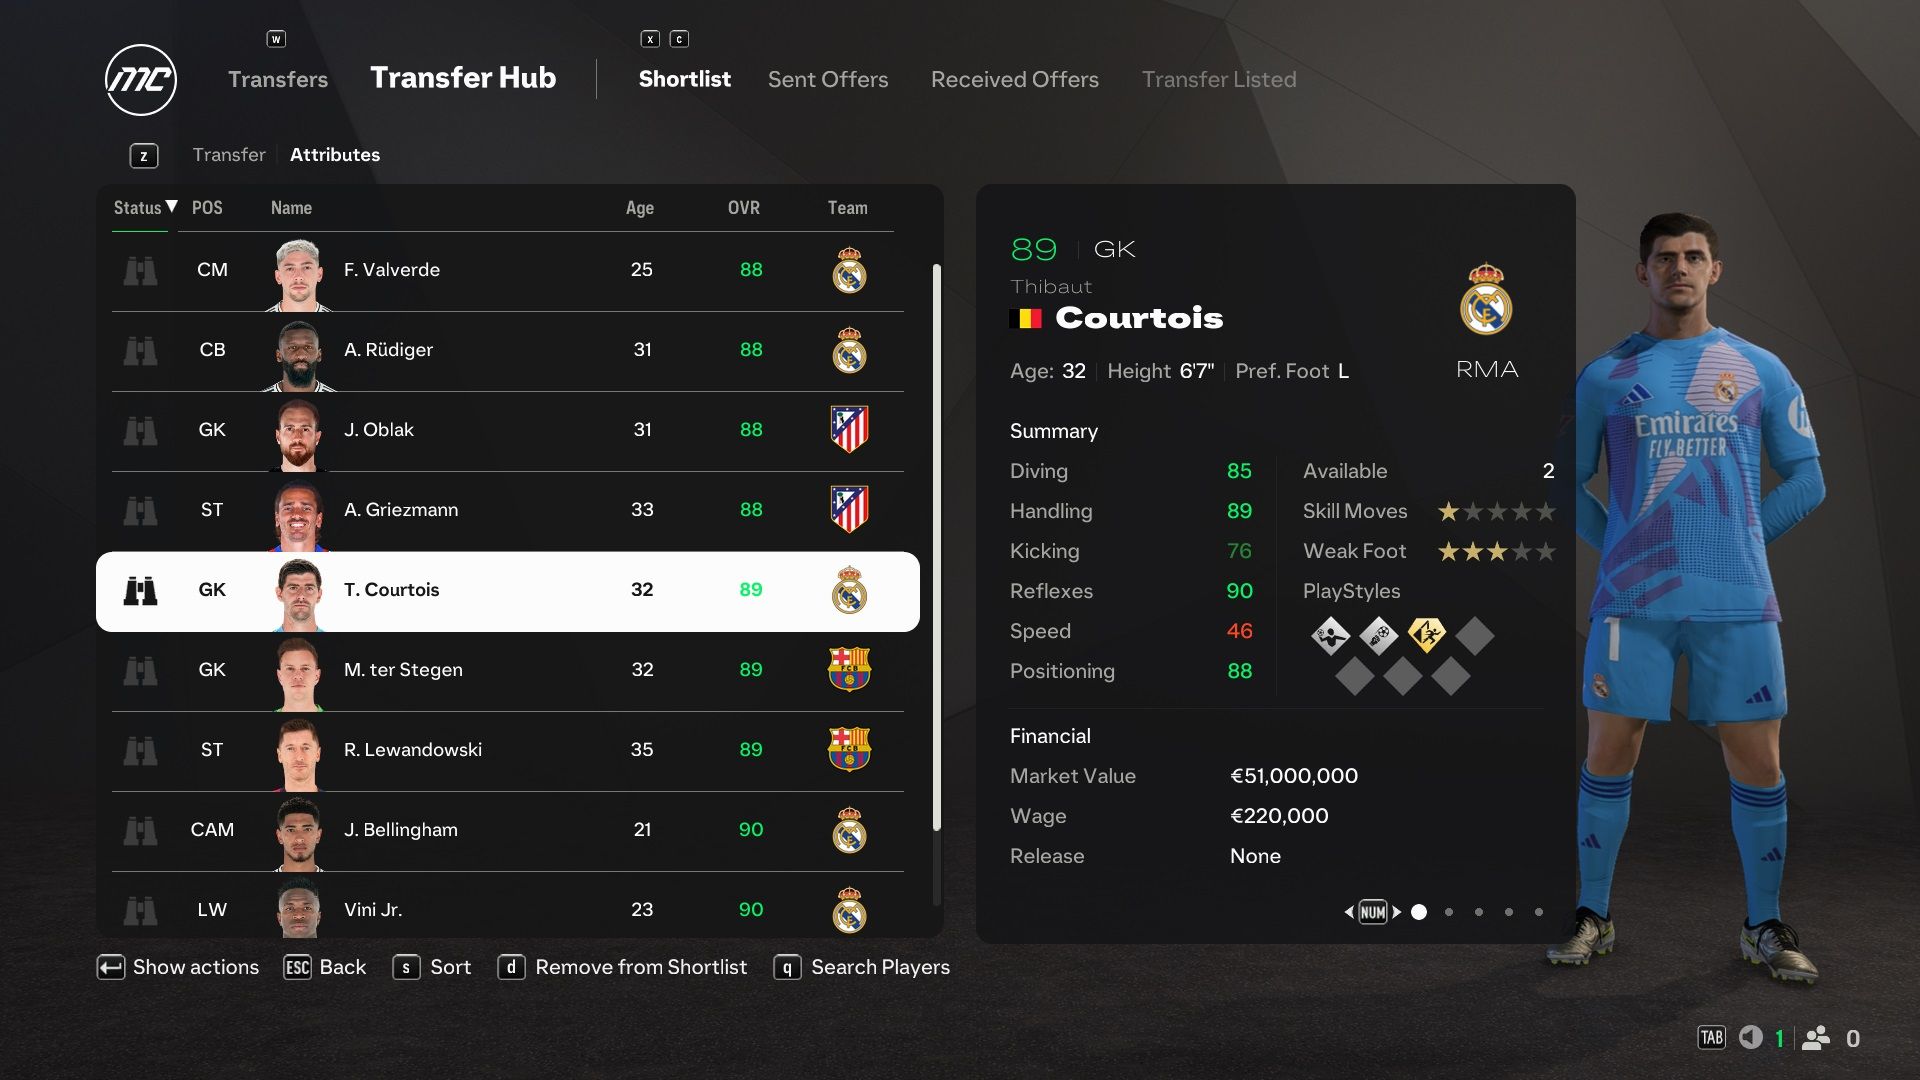This screenshot has width=1920, height=1080.
Task: Select Sort option from shortlist toolbar
Action: pos(450,967)
